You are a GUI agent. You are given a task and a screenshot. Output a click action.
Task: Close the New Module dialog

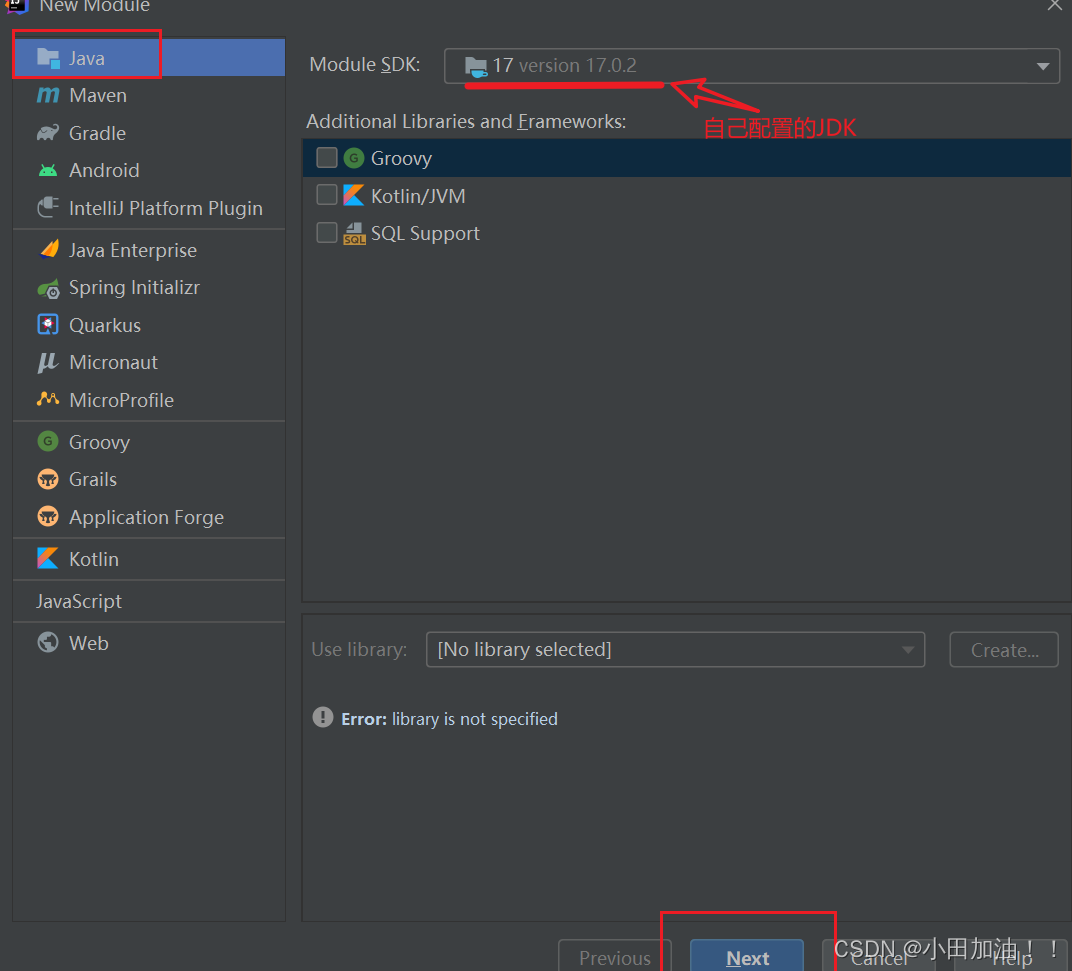(x=1055, y=5)
